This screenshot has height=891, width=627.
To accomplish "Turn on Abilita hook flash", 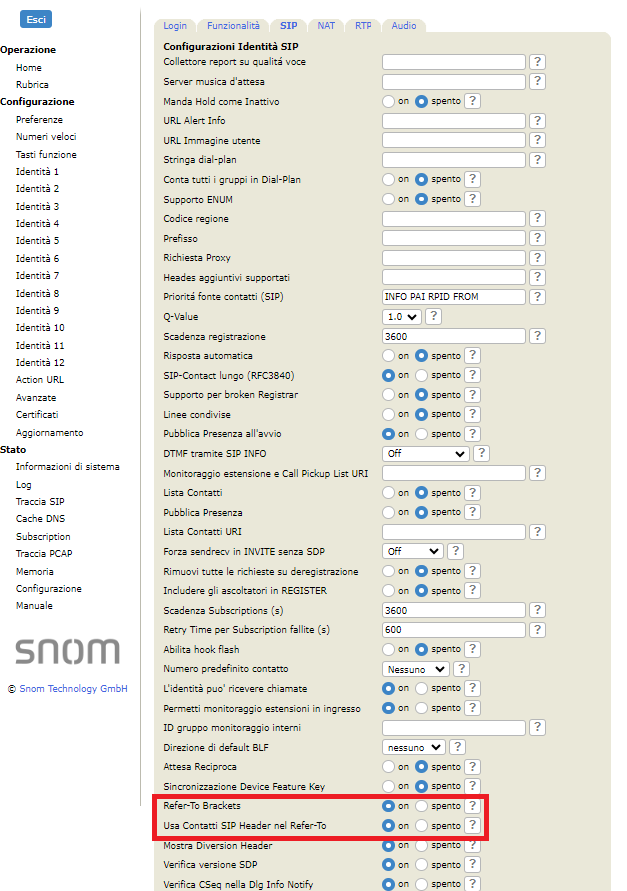I will tap(388, 649).
